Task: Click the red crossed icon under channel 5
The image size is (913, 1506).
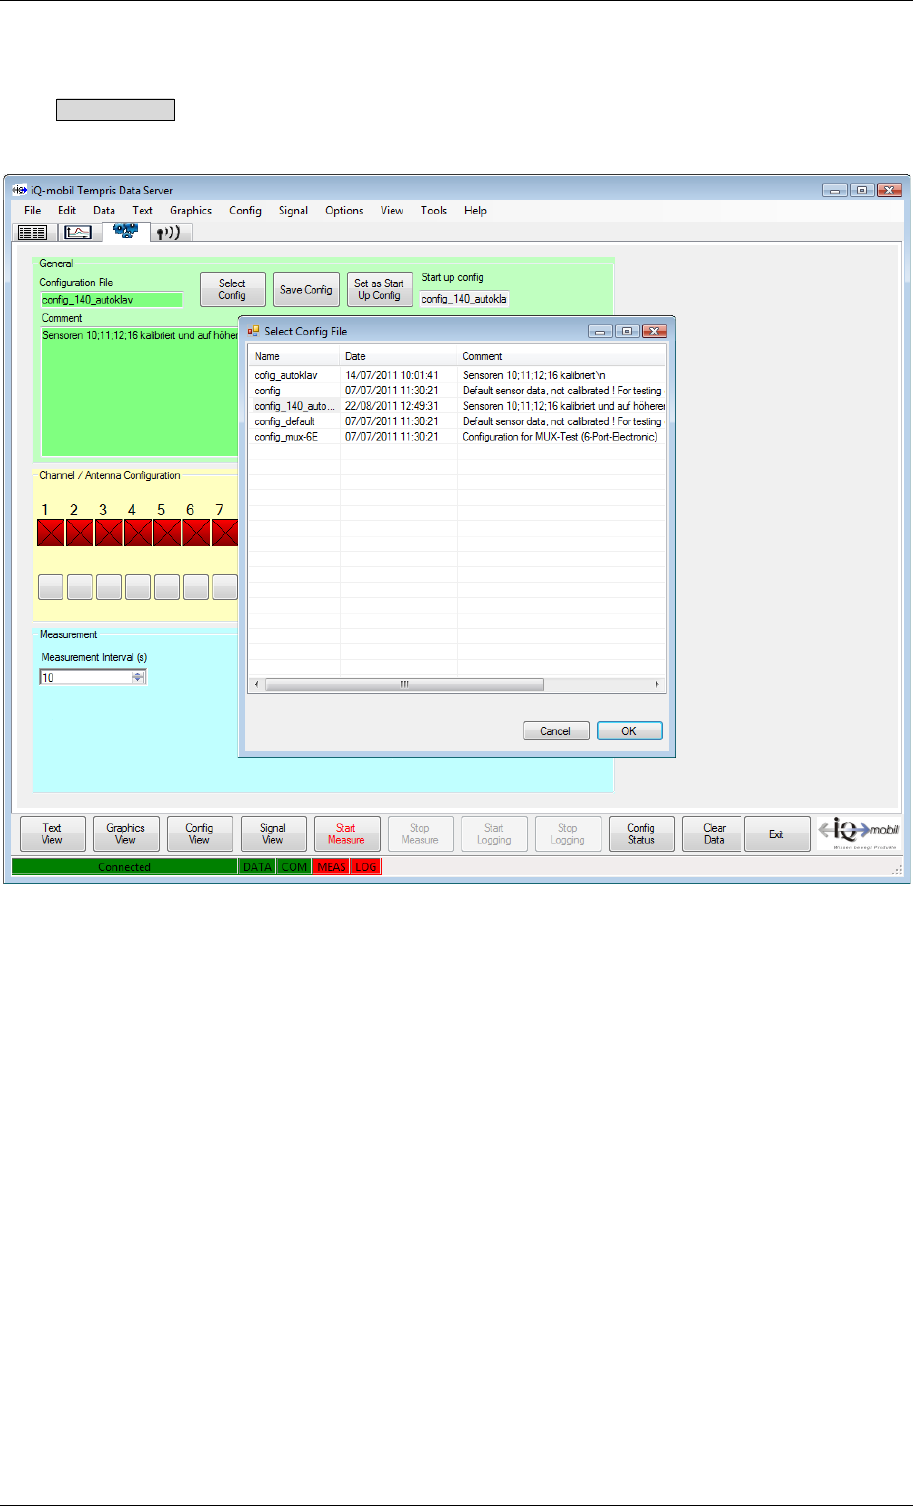Action: 166,533
